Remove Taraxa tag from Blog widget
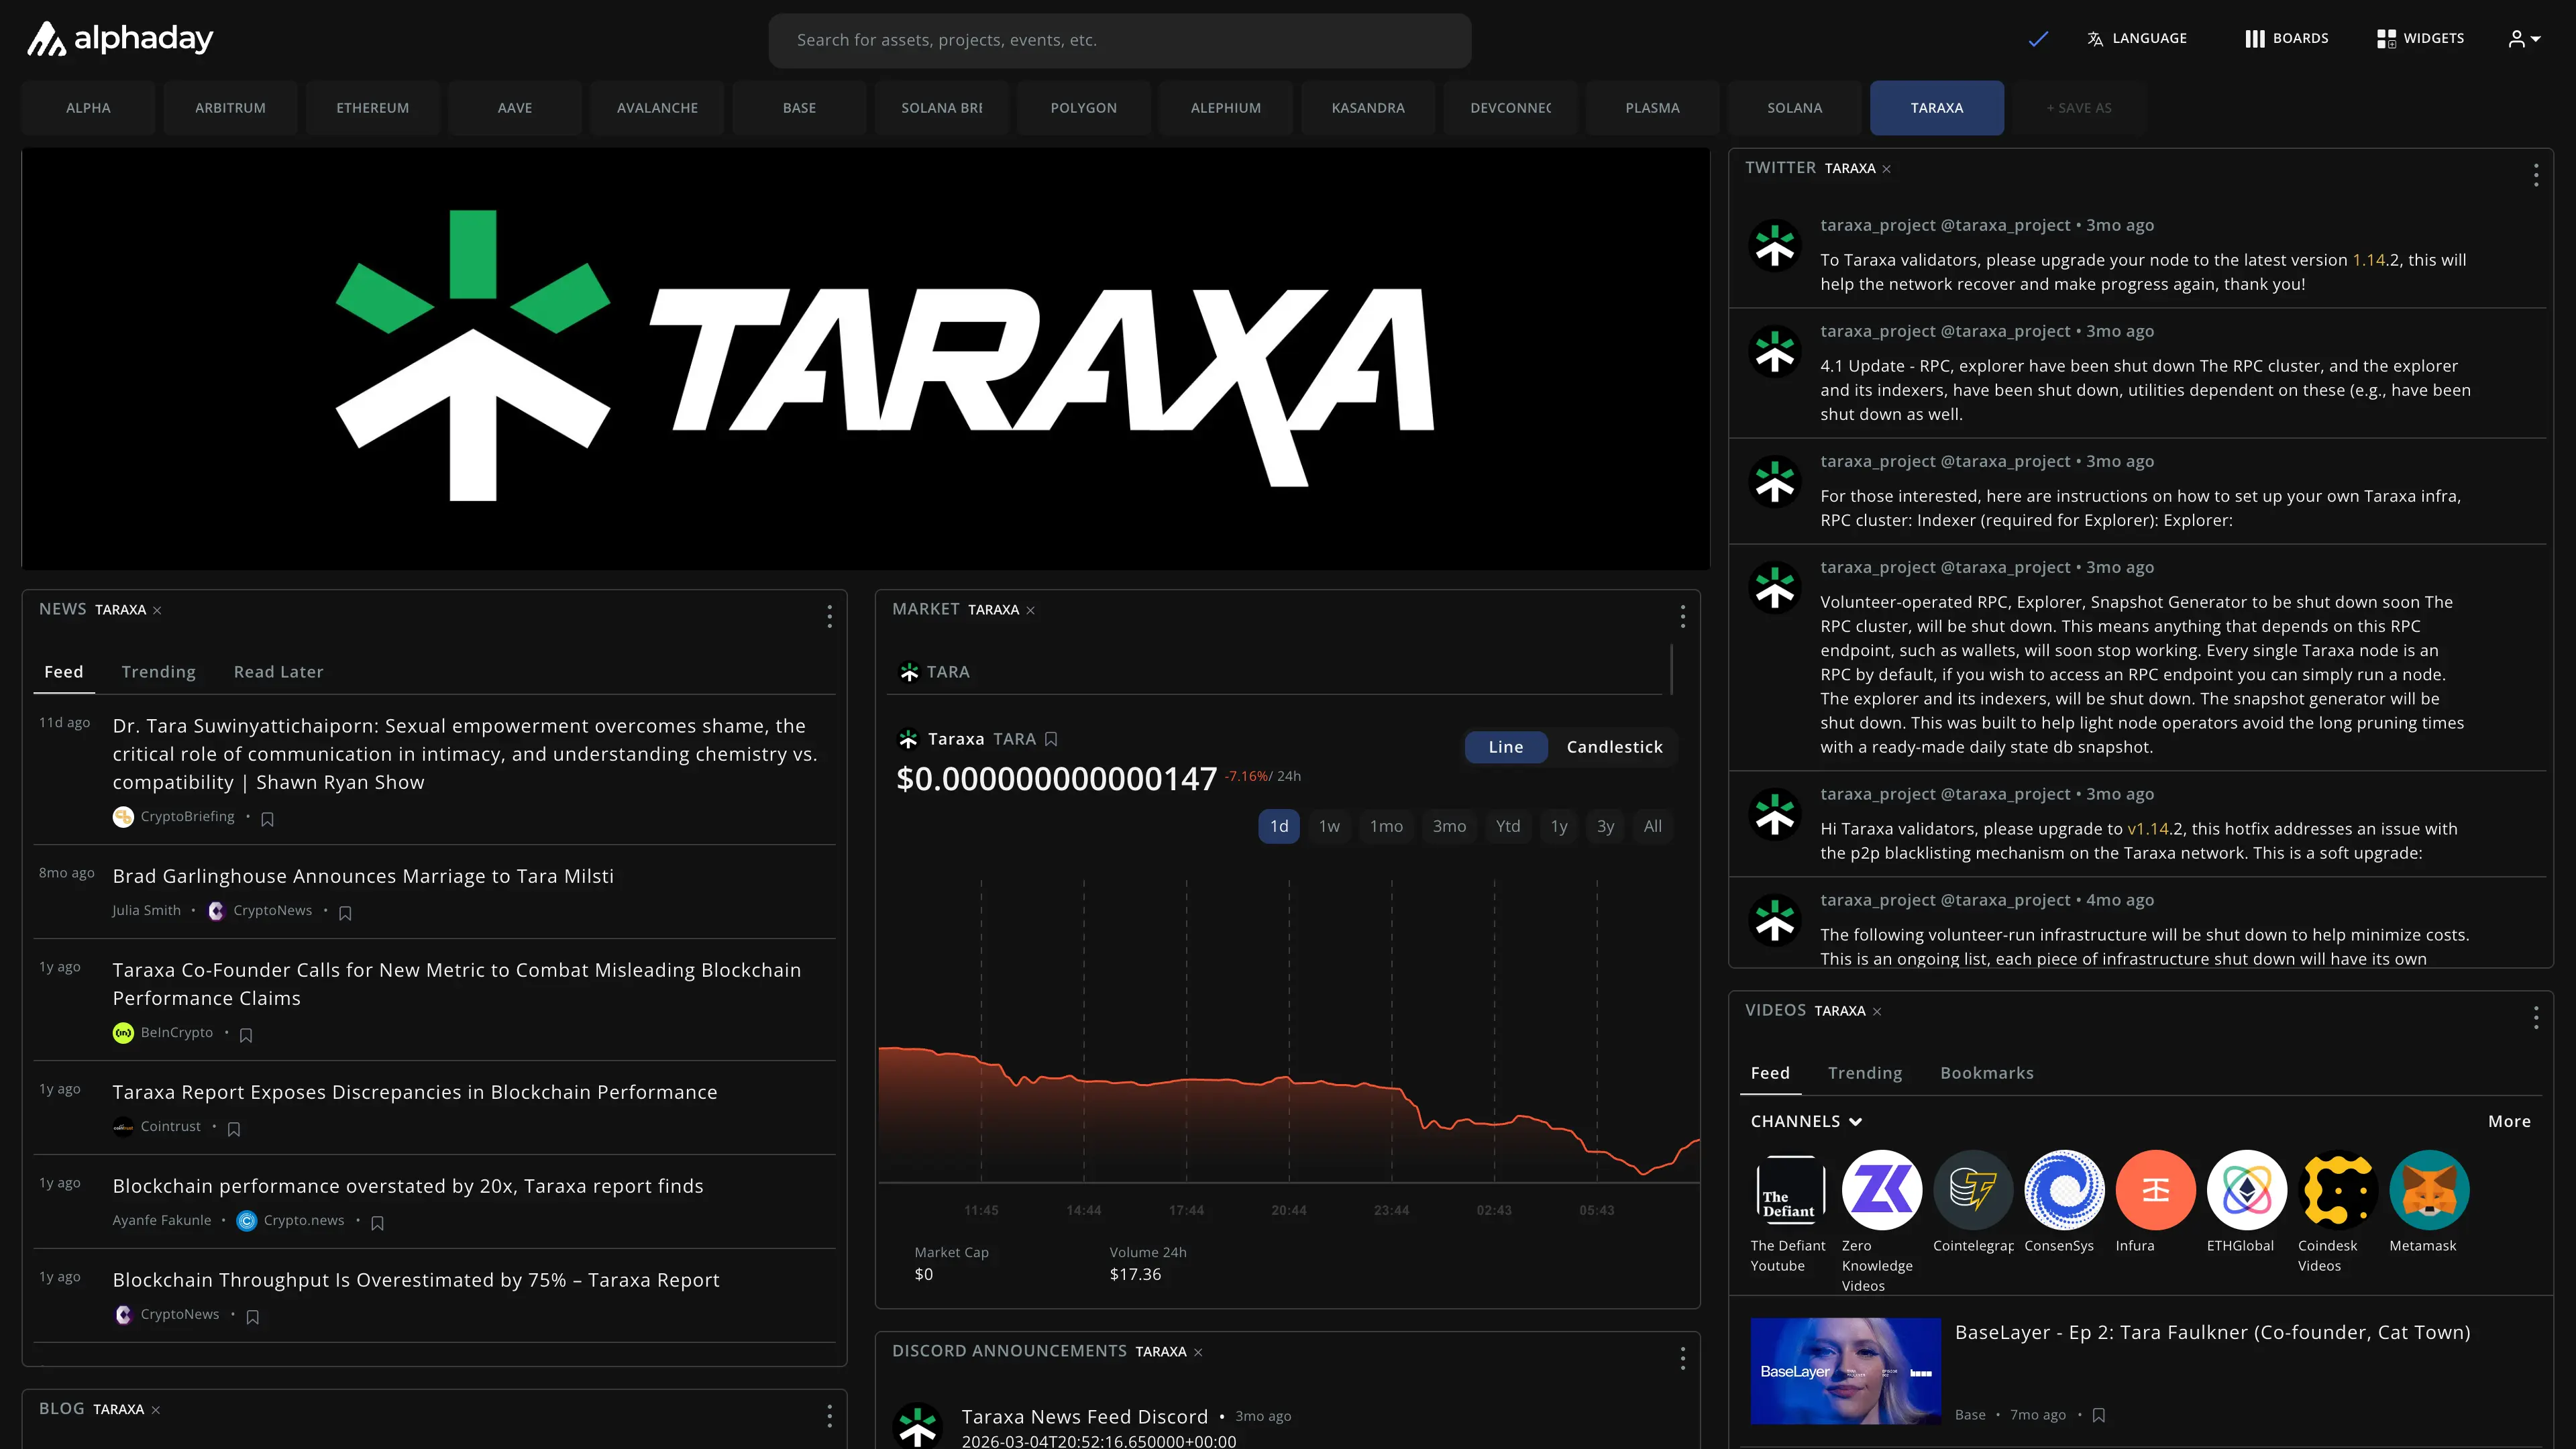Image resolution: width=2576 pixels, height=1449 pixels. (155, 1410)
